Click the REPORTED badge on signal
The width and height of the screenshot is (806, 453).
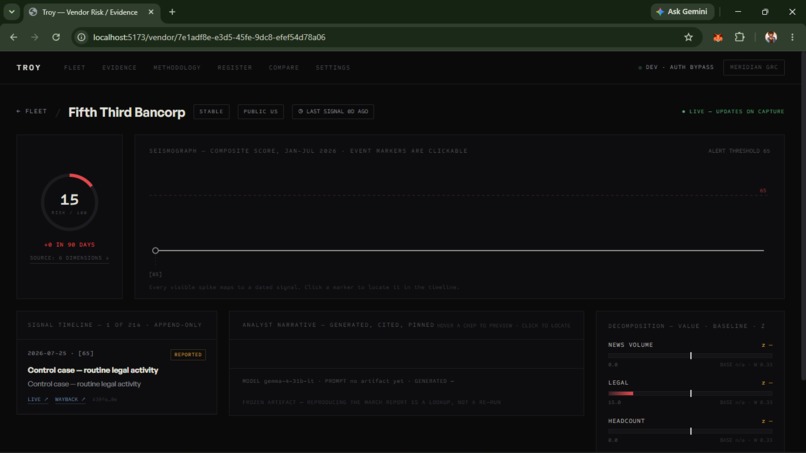coord(188,355)
